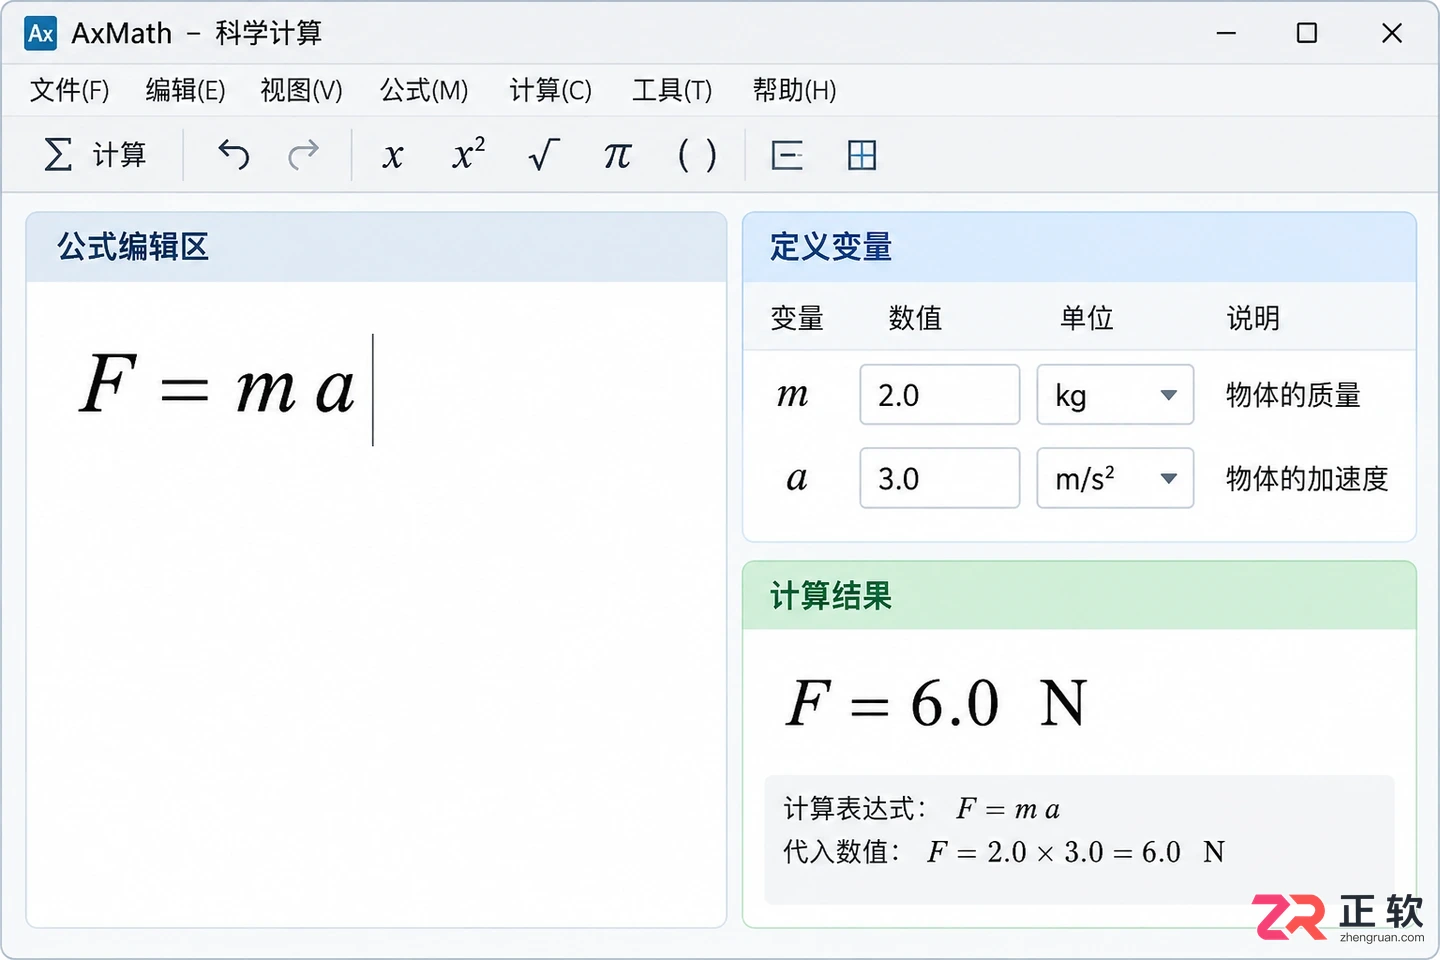This screenshot has height=960, width=1440.
Task: Open the 计算(C) menu
Action: [x=550, y=90]
